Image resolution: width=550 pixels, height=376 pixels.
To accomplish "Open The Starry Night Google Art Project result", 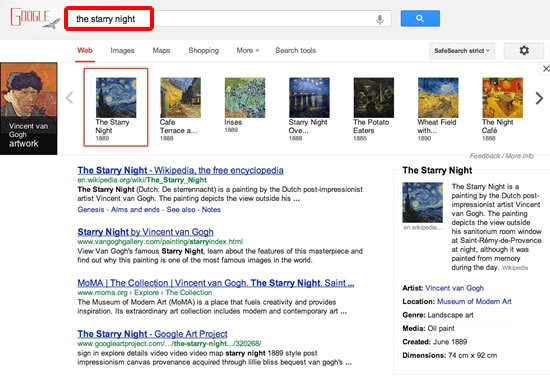I will [152, 334].
